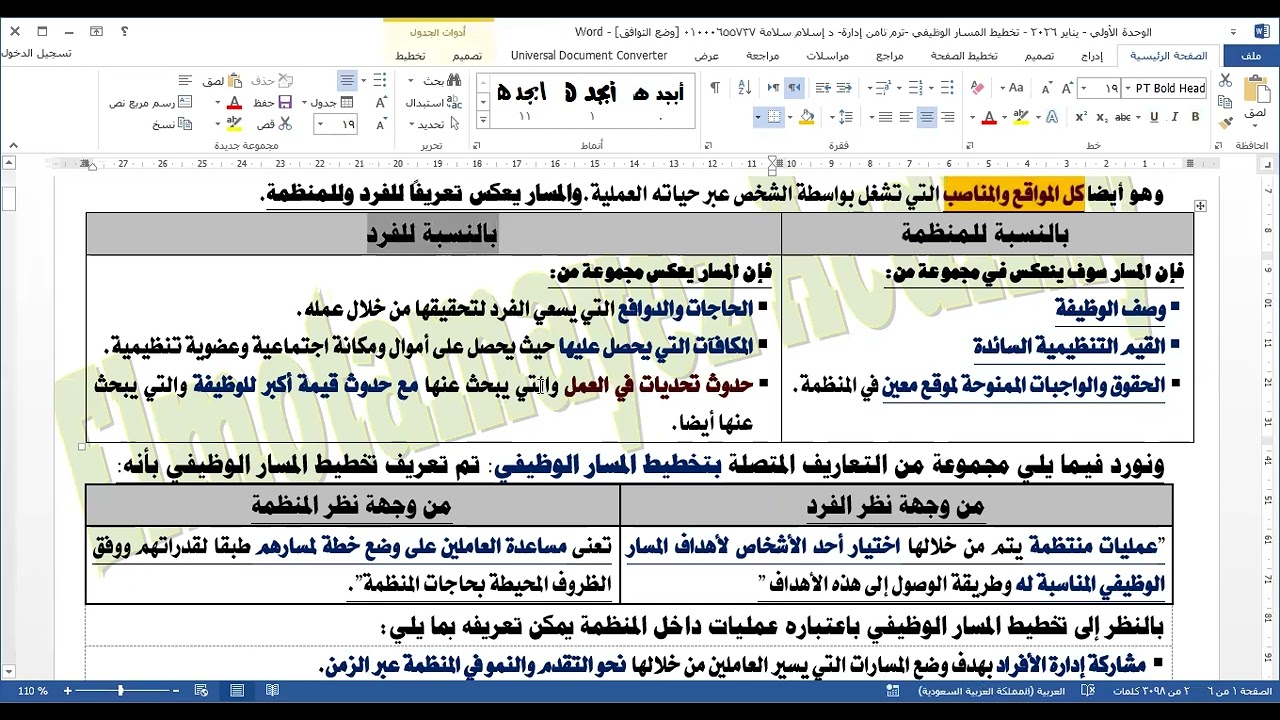Screen dimensions: 1280x720
Task: Toggle Bold formatting
Action: [1195, 117]
